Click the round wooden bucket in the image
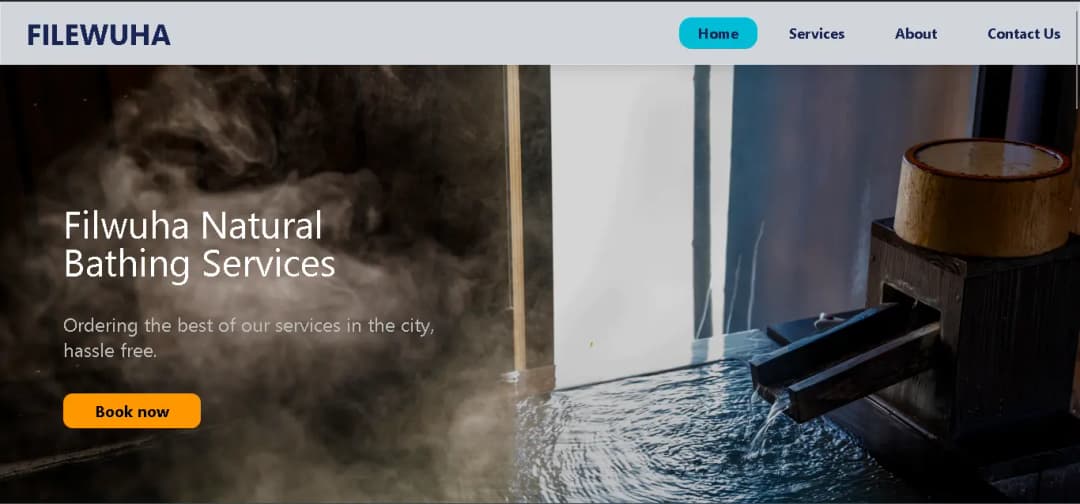The height and width of the screenshot is (504, 1080). pos(982,197)
